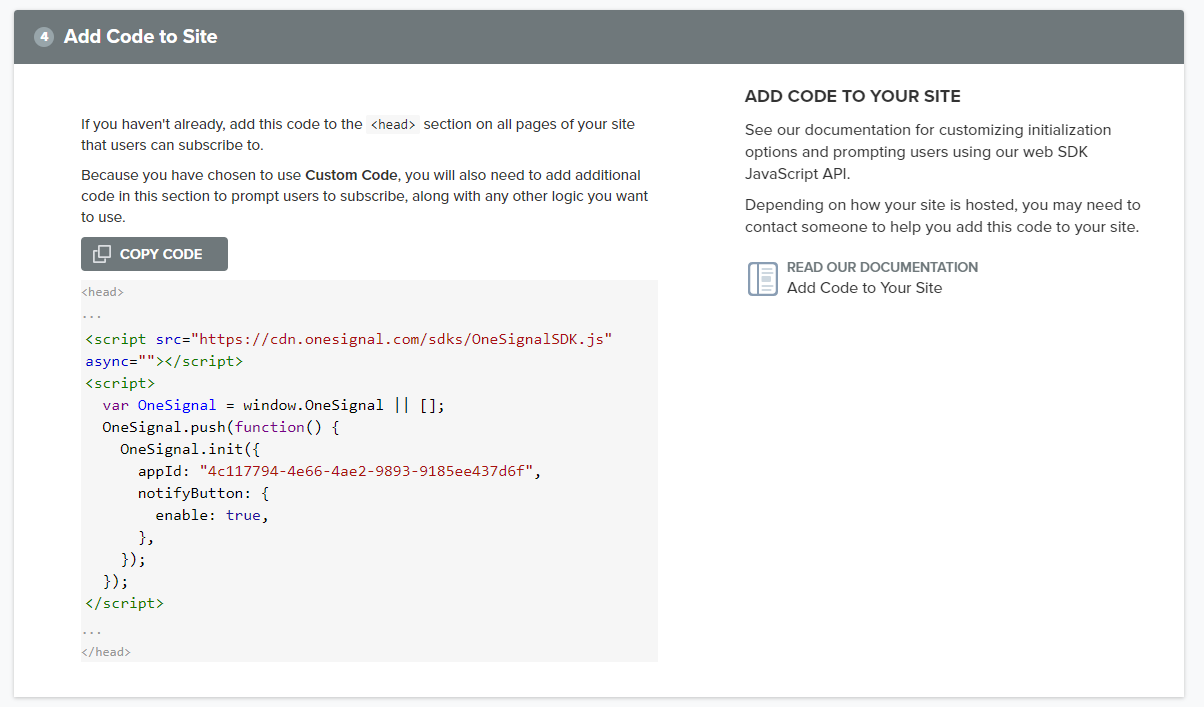Click the 'READ OUR DOCUMENTATION' label
This screenshot has width=1204, height=707.
pos(882,267)
